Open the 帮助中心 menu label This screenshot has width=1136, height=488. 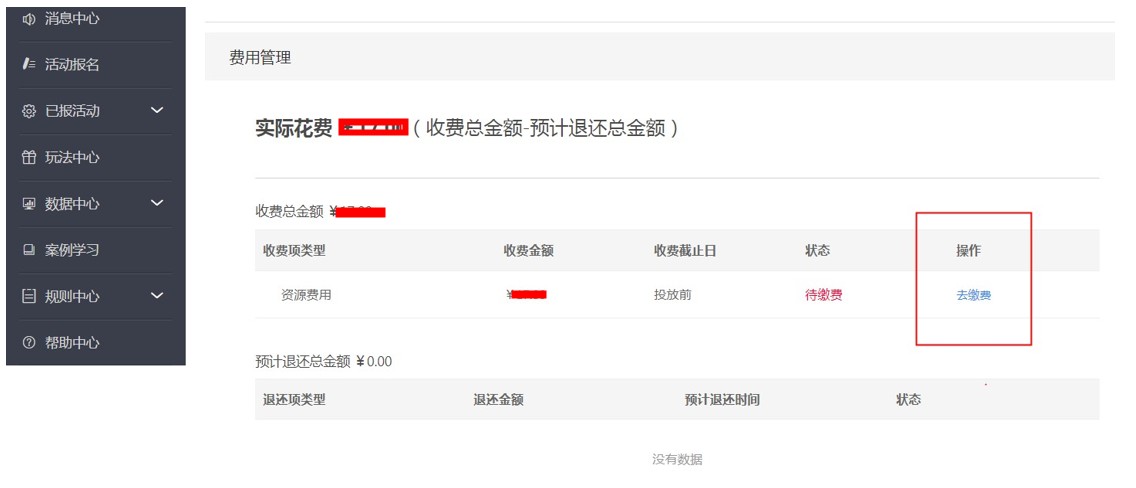coord(72,343)
